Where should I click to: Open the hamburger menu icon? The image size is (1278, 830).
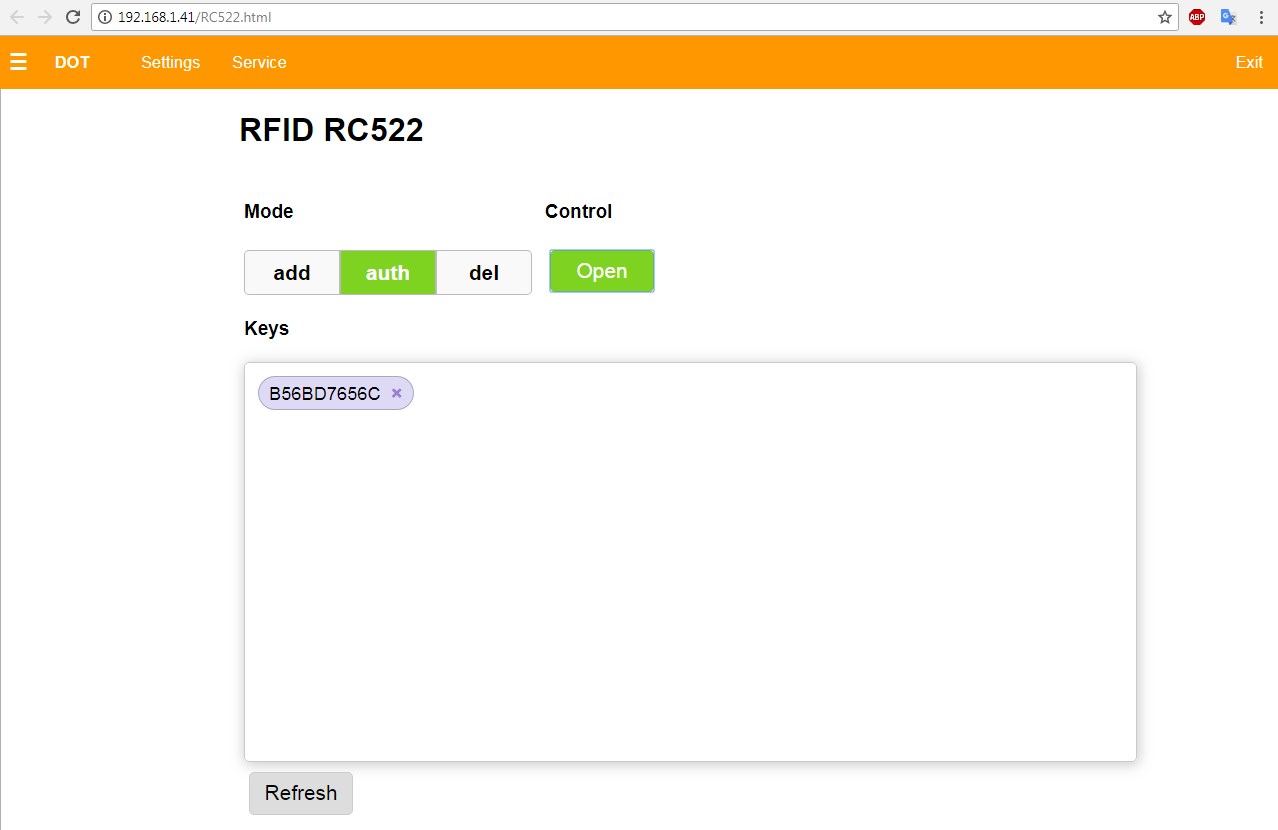pyautogui.click(x=18, y=62)
